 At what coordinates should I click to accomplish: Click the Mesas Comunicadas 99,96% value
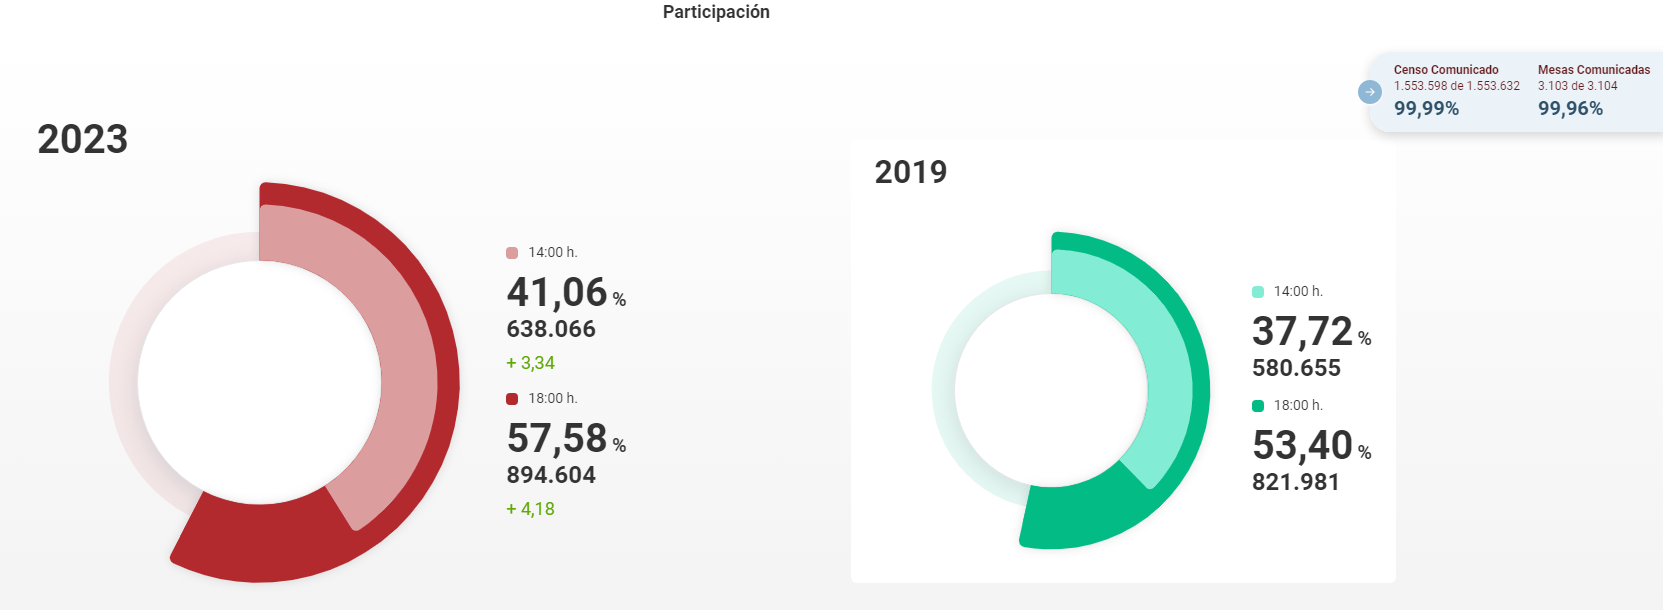pos(1570,109)
